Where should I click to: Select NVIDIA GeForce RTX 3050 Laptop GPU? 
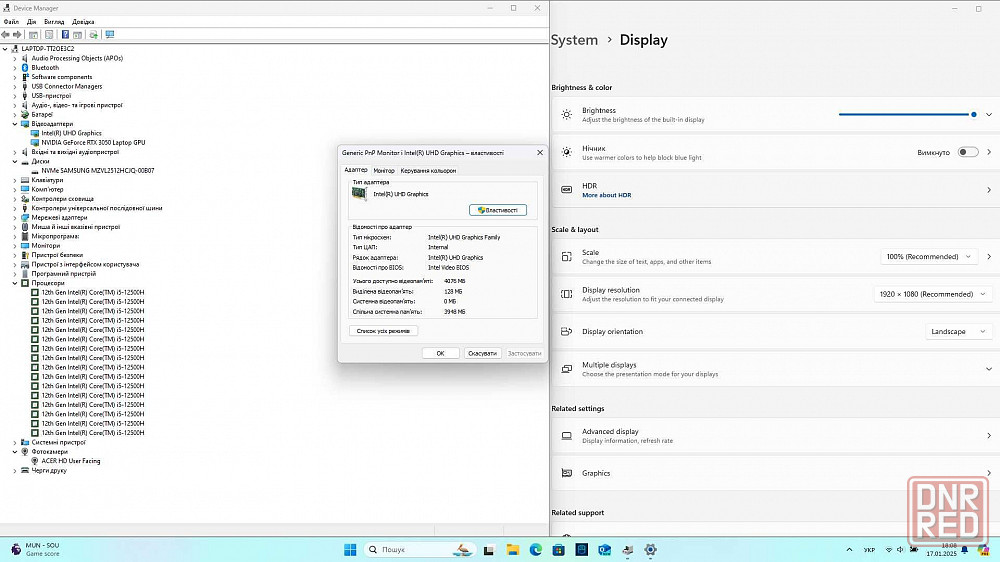[93, 143]
